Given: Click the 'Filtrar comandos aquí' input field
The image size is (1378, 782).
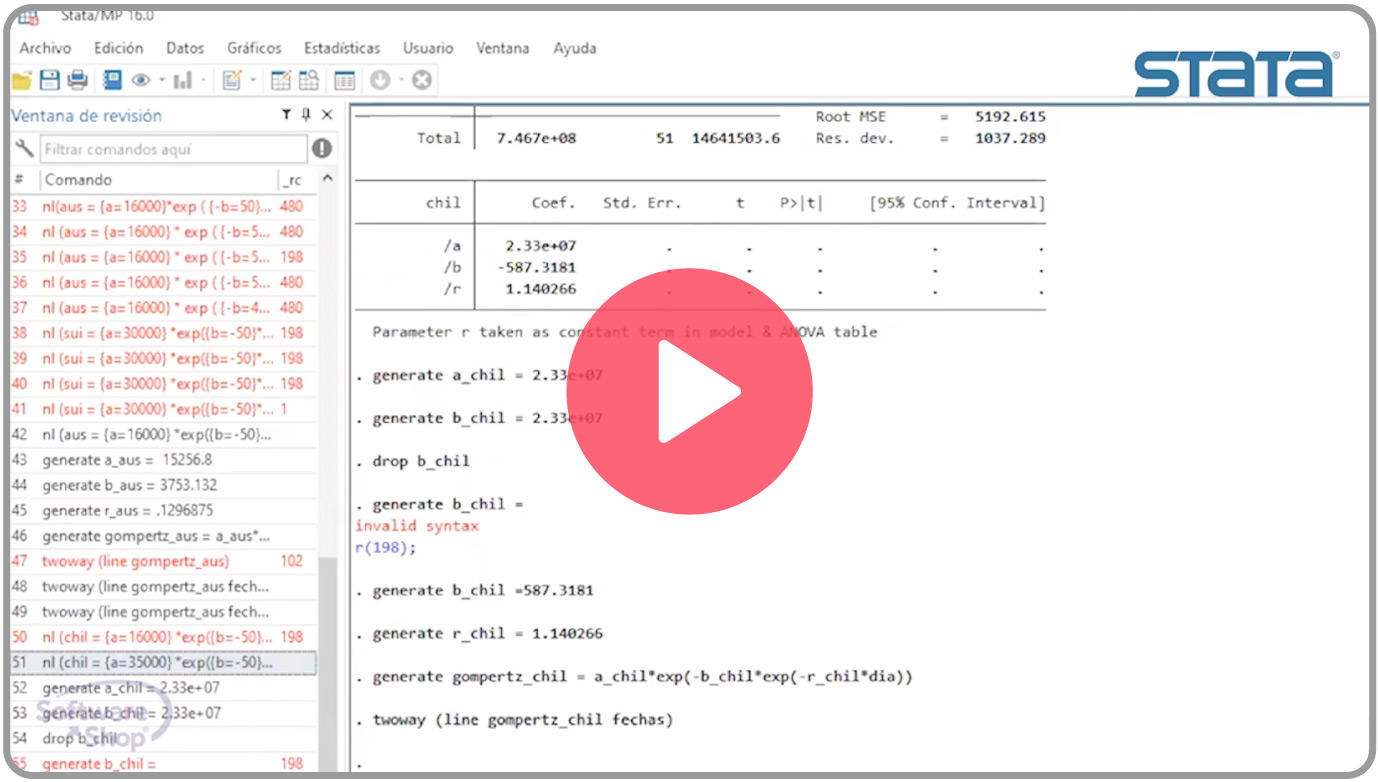Looking at the screenshot, I should tap(173, 149).
